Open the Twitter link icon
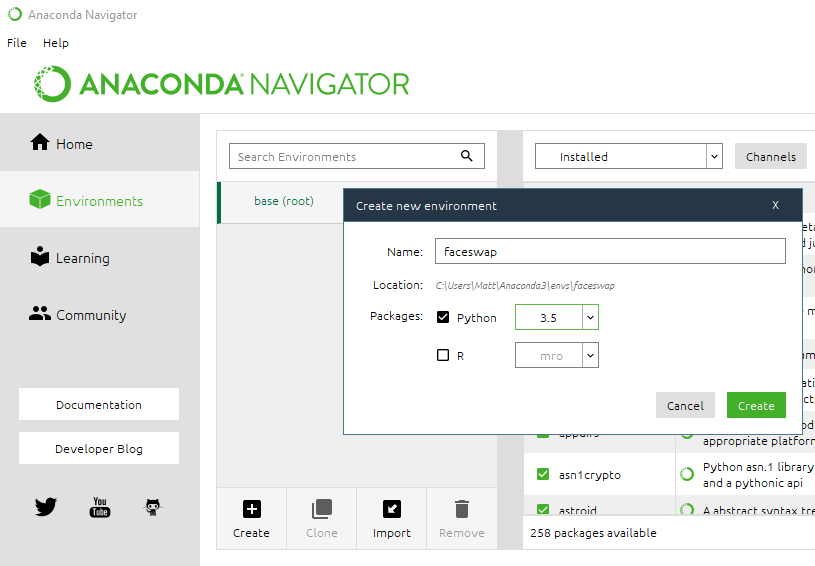 tap(46, 507)
